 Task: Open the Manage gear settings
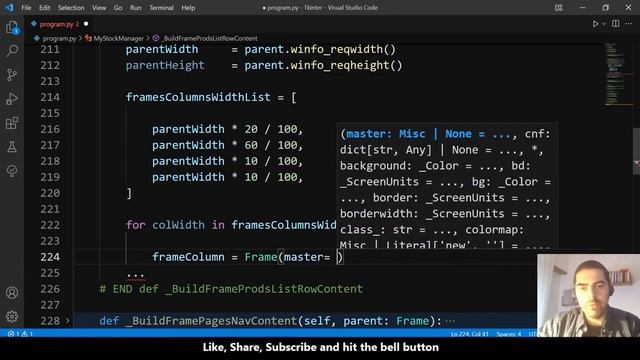click(x=12, y=316)
